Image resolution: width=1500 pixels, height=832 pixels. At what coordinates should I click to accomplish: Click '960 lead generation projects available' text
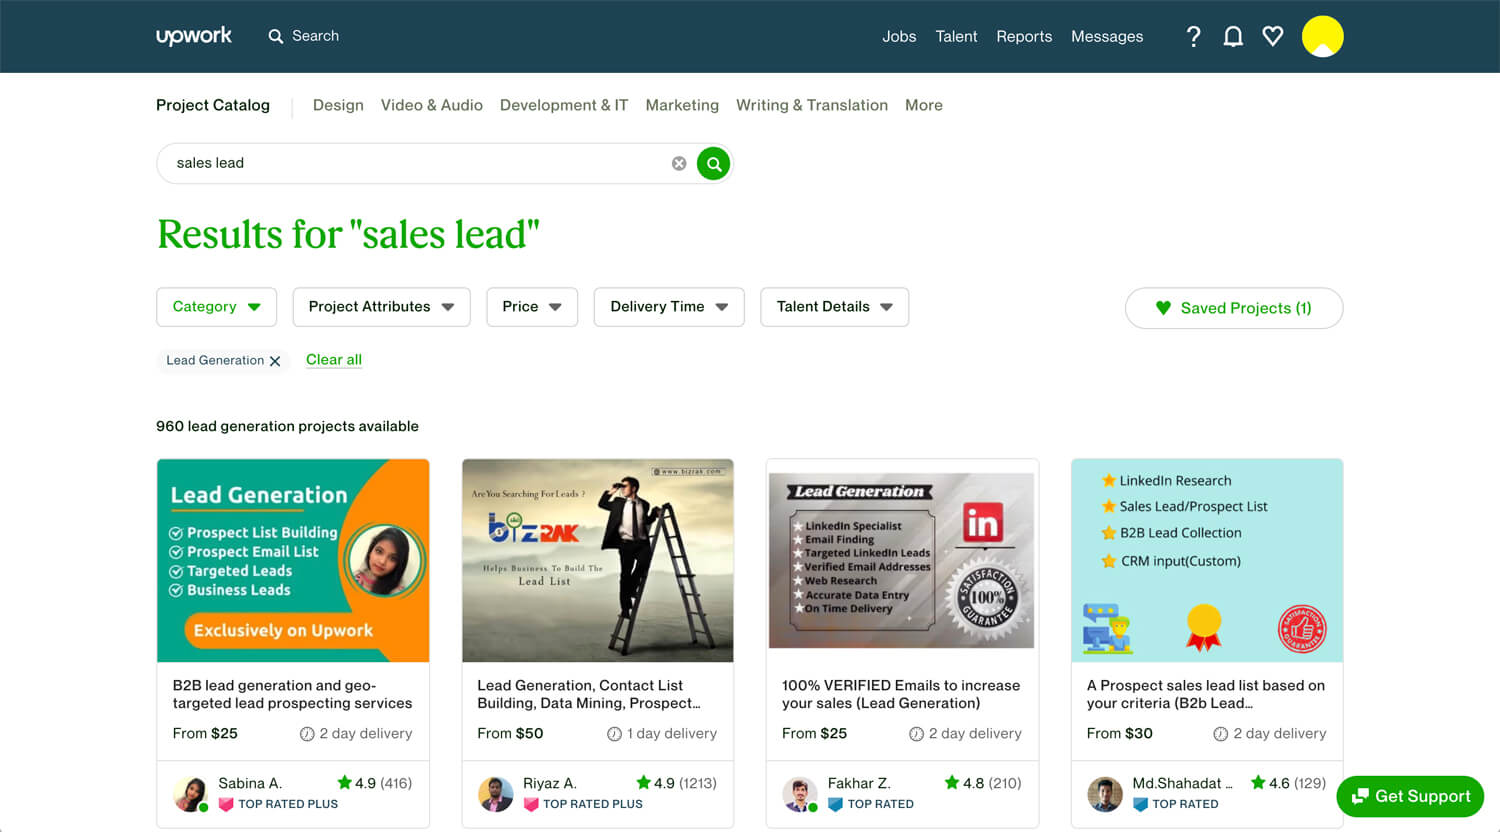287,426
